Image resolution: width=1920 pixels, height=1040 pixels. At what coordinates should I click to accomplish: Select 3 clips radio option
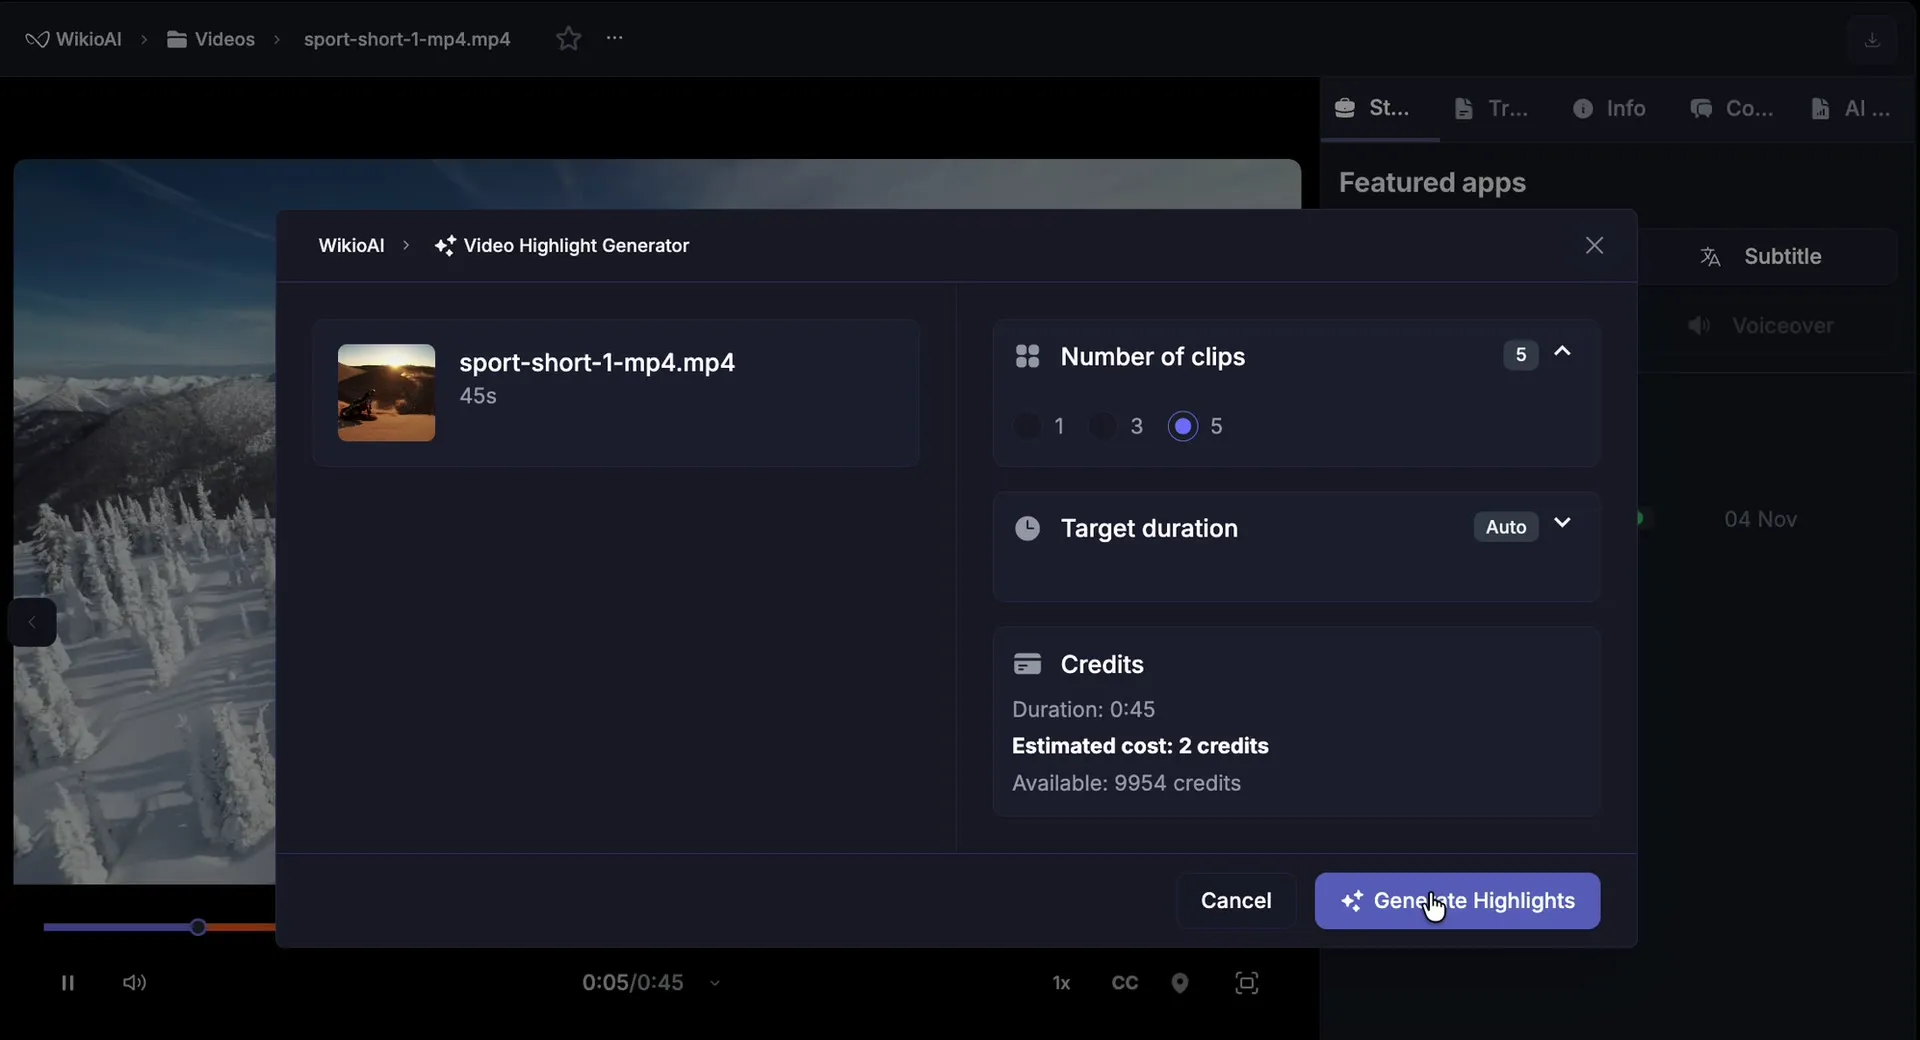(x=1103, y=426)
